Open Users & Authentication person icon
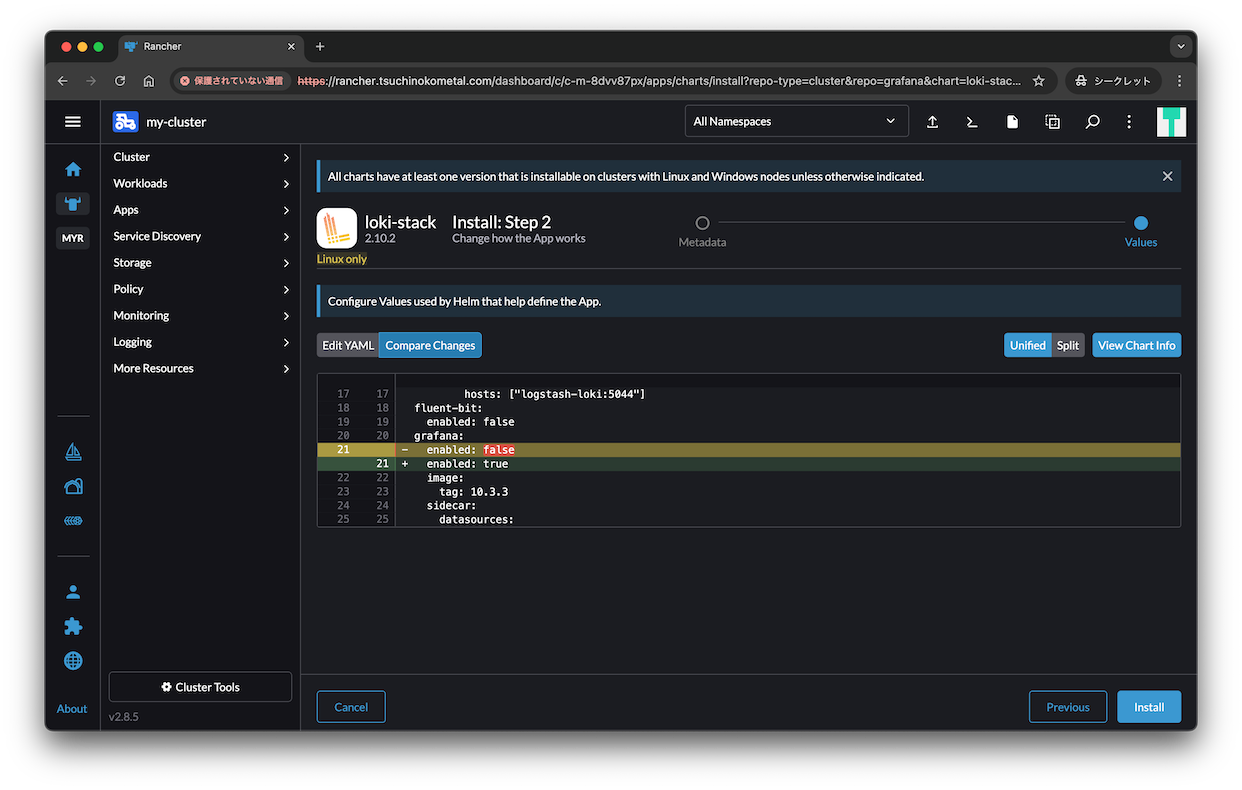This screenshot has height=790, width=1242. coord(73,592)
